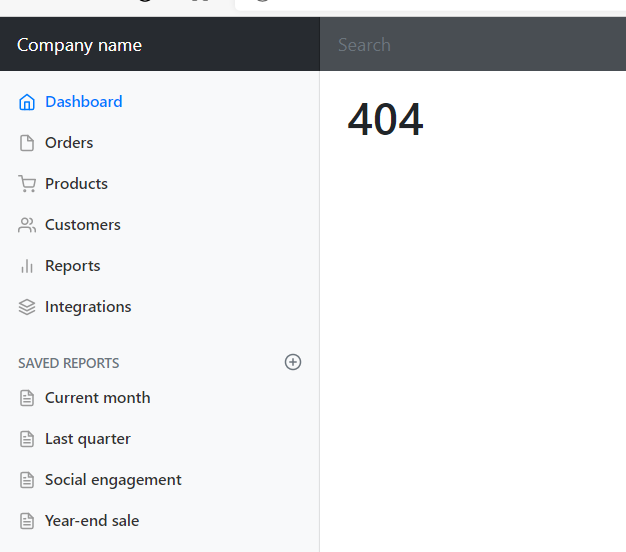Click the Year-end sale document icon
This screenshot has width=626, height=552.
pos(27,521)
